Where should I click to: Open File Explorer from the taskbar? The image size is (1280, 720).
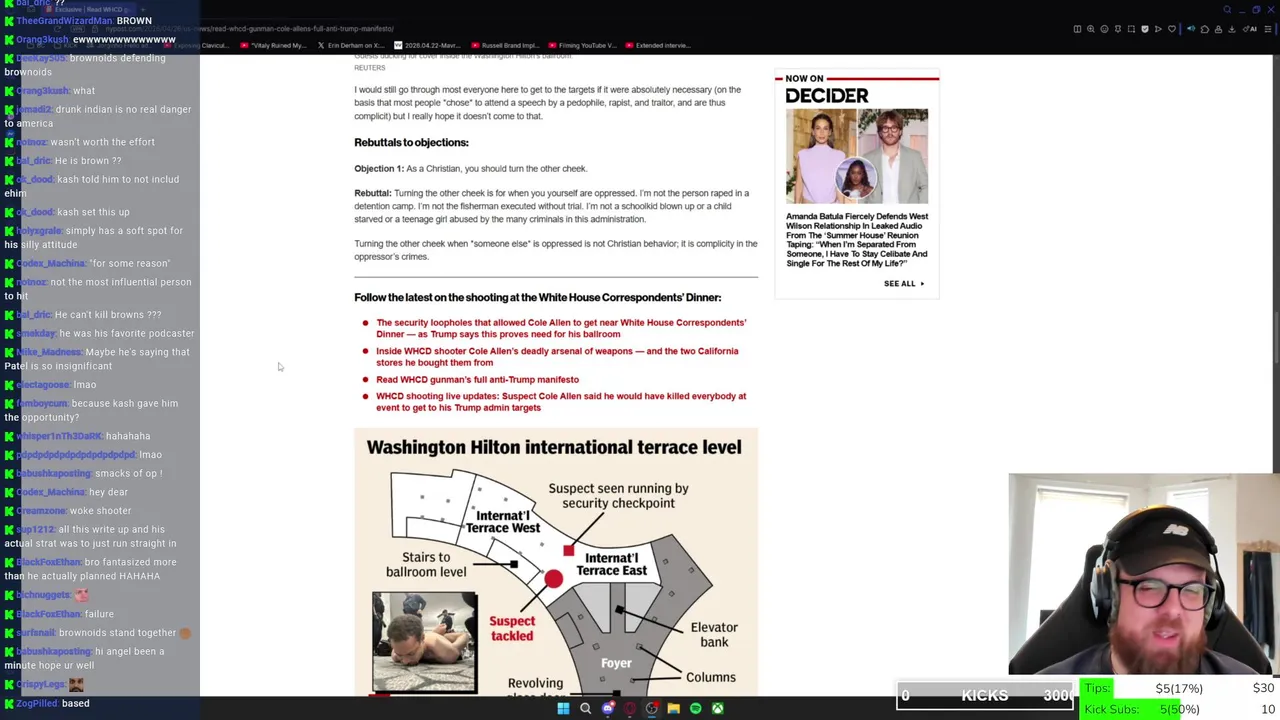(x=673, y=708)
